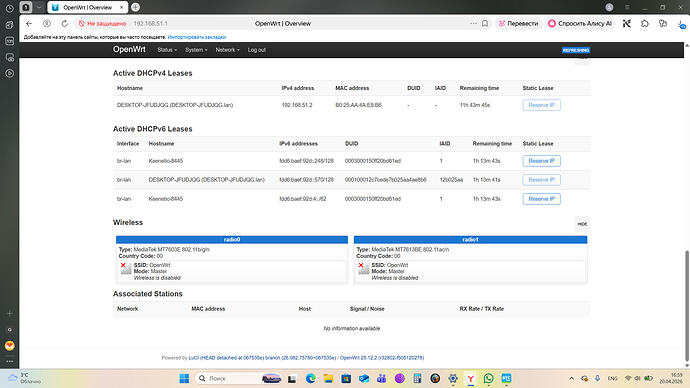Open Outlook from the taskbar

tap(364, 378)
